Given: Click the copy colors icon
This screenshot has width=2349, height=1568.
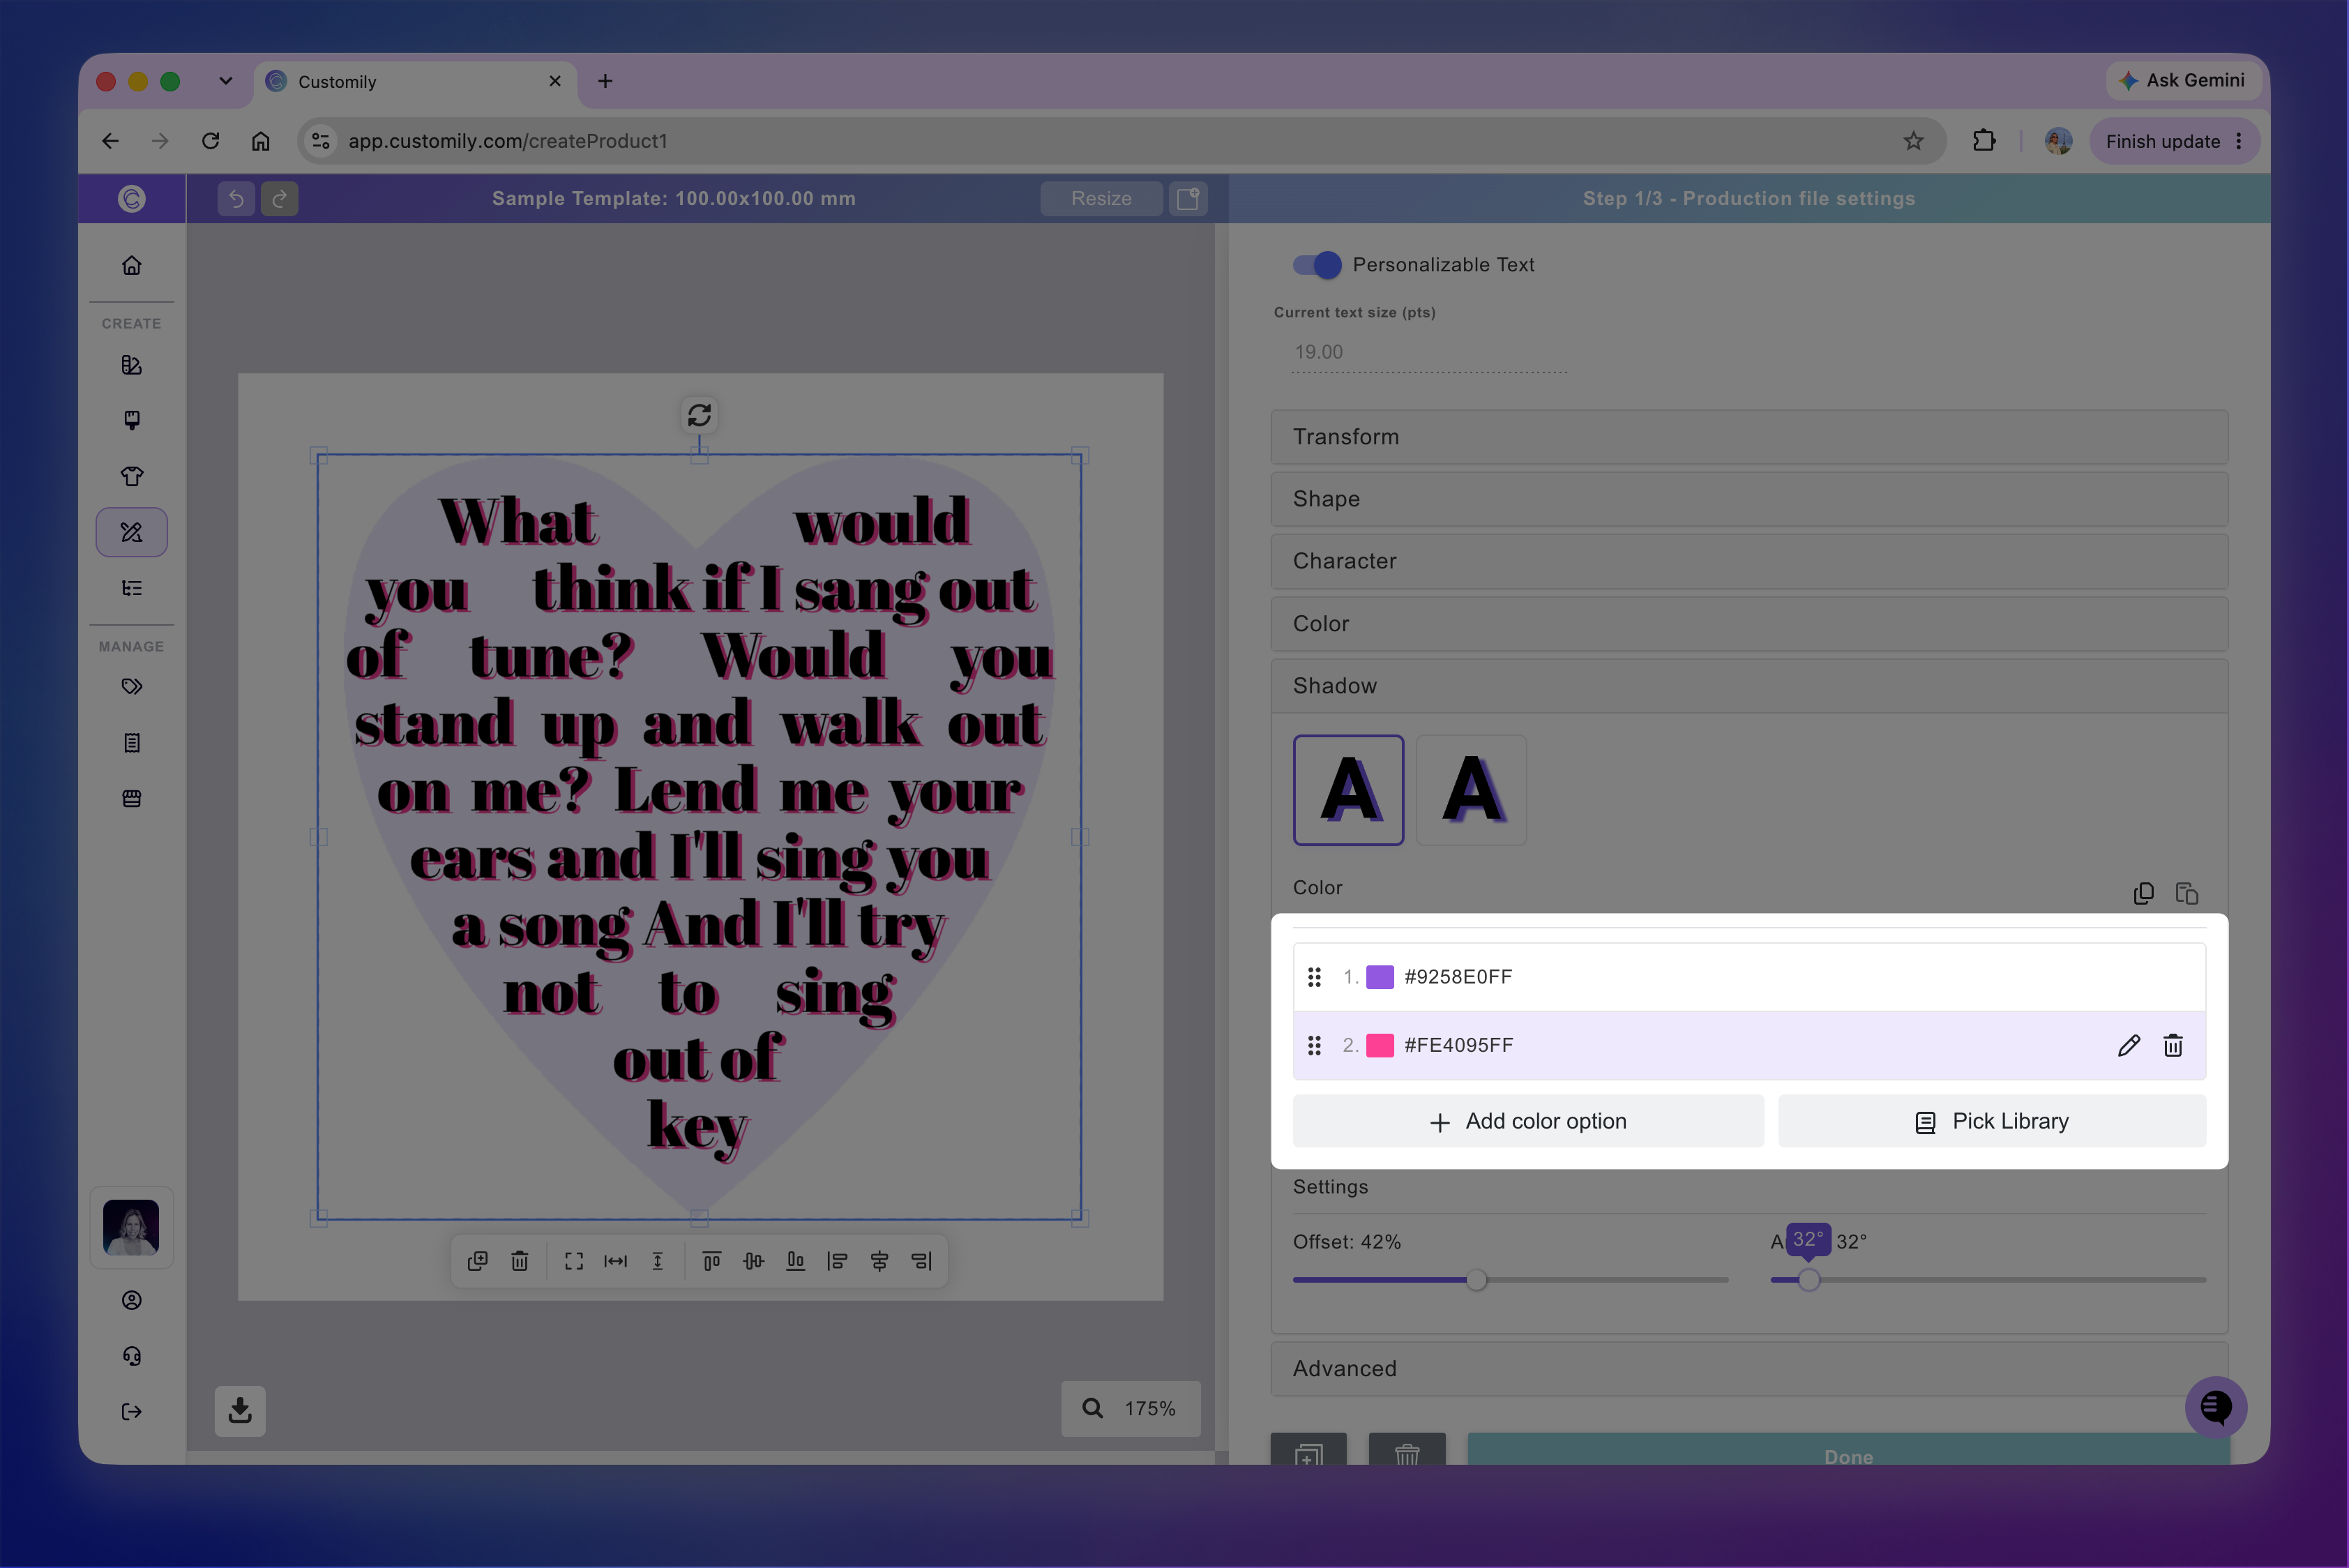Looking at the screenshot, I should (2143, 893).
